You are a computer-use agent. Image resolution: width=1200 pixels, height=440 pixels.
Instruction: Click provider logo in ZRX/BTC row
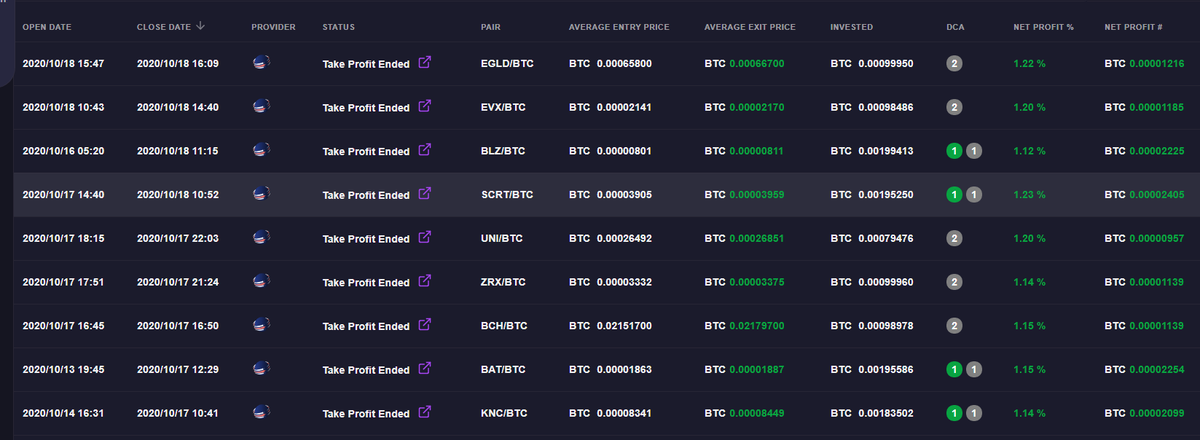(x=262, y=281)
